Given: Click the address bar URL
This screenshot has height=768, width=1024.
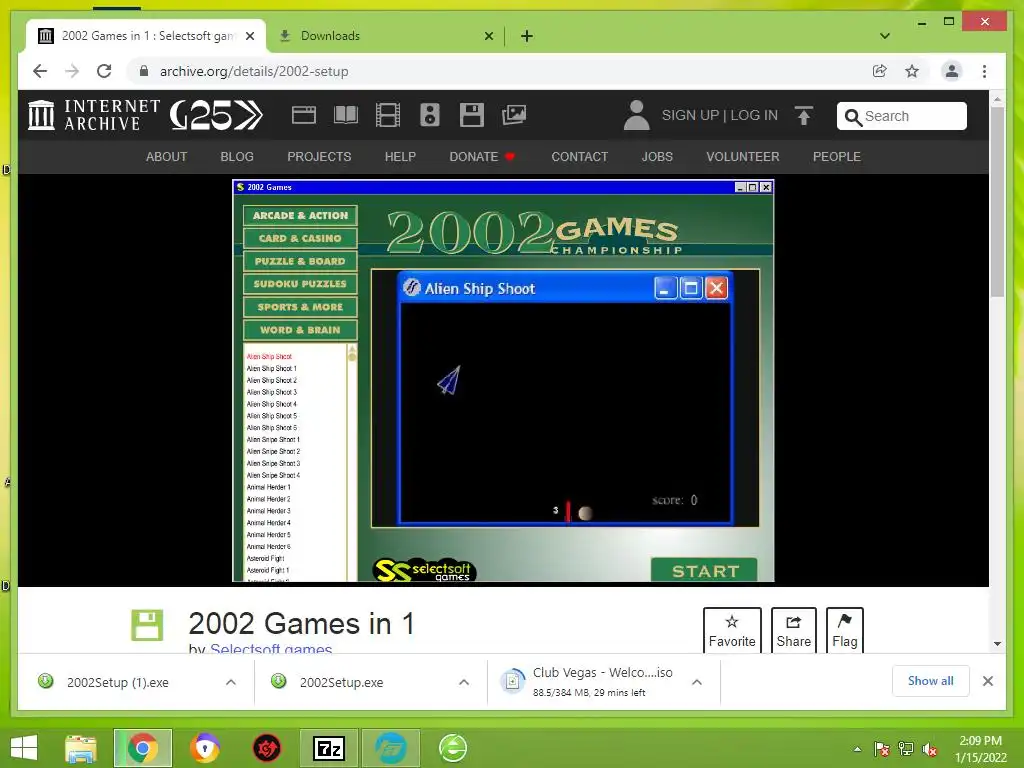Looking at the screenshot, I should [x=254, y=71].
